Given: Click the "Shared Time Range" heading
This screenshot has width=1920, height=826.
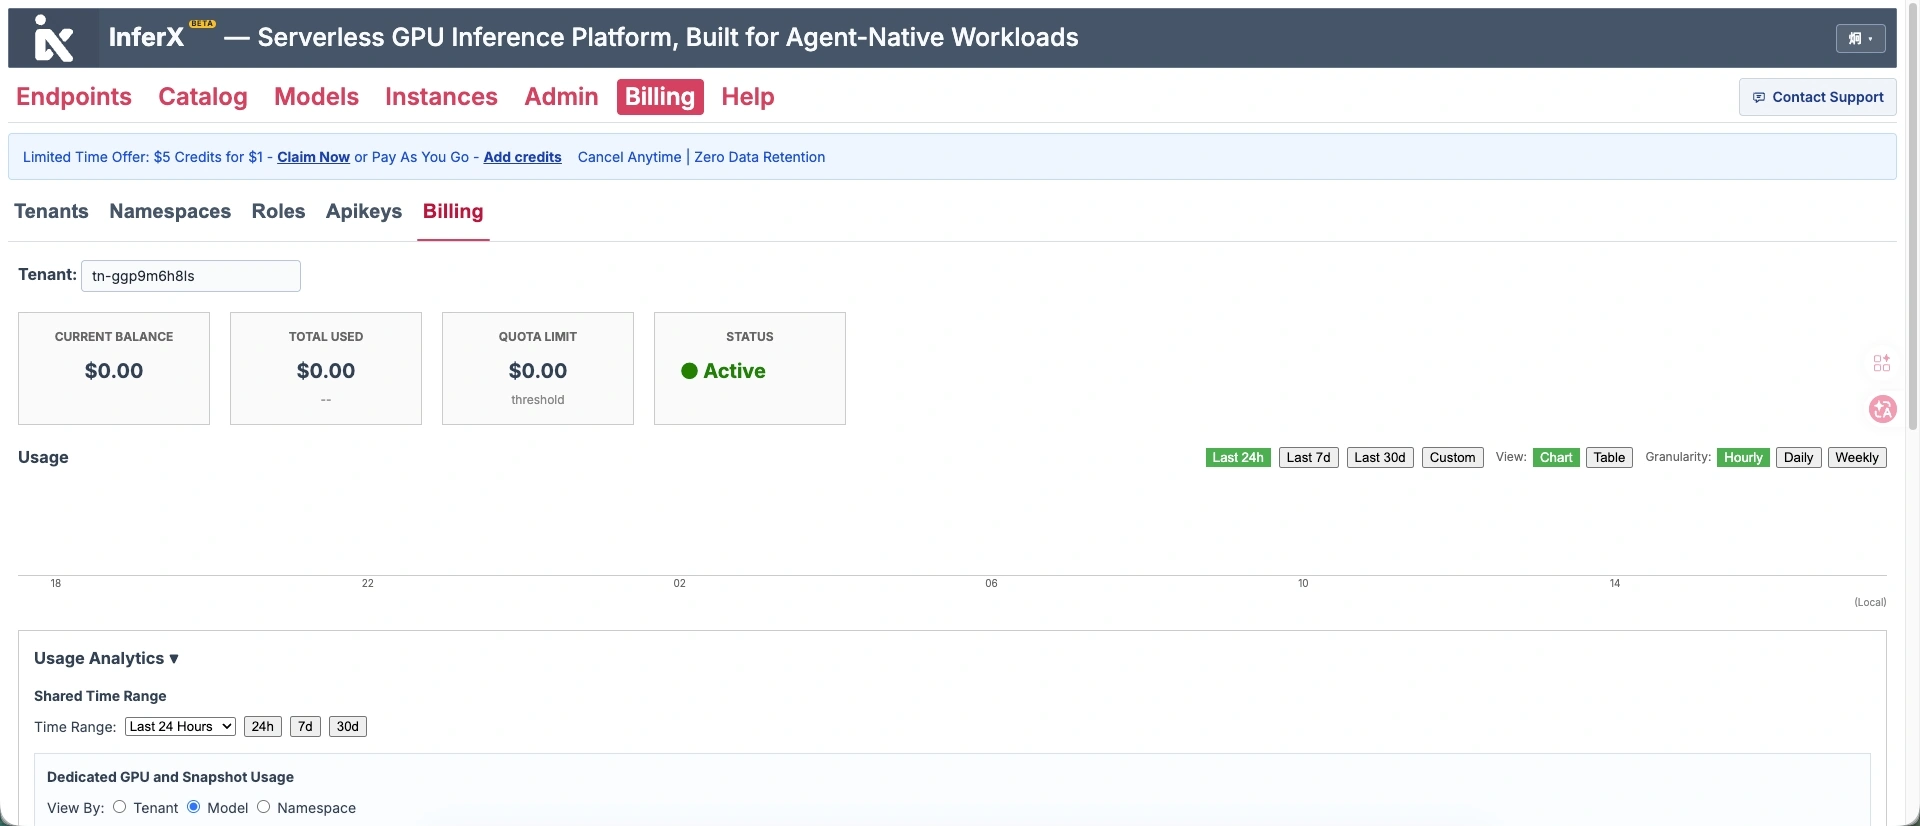Looking at the screenshot, I should [100, 696].
